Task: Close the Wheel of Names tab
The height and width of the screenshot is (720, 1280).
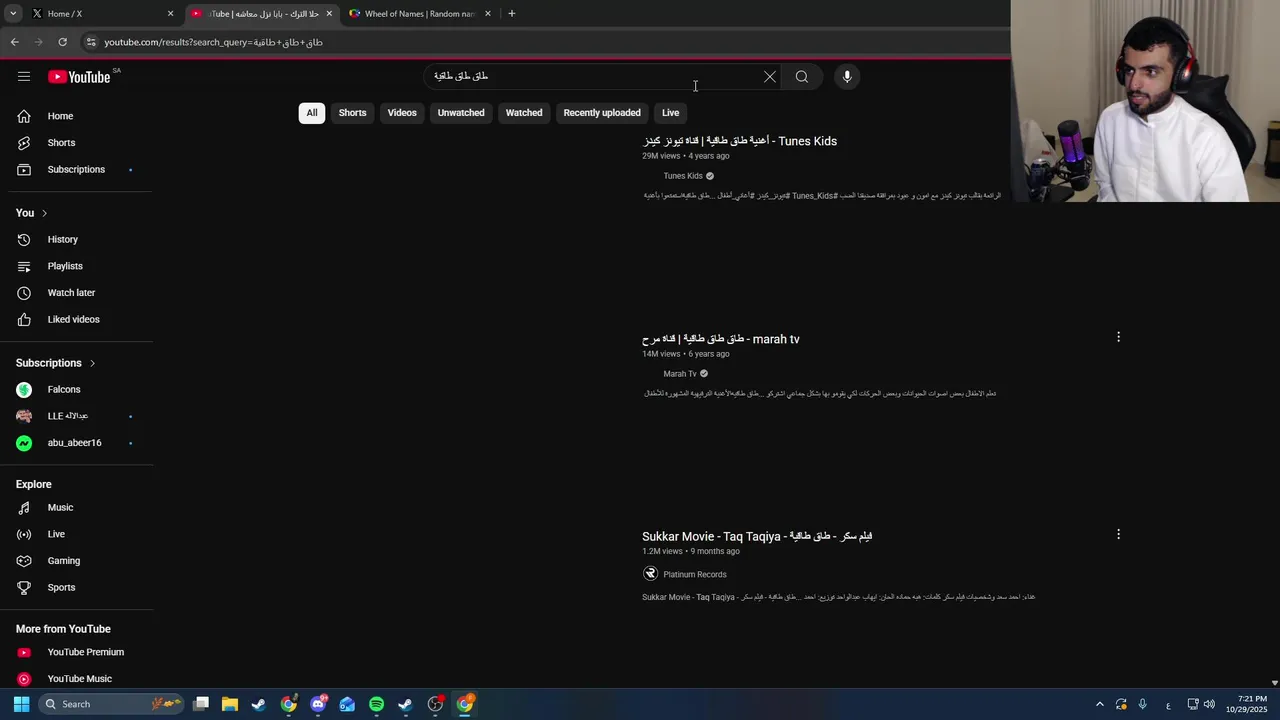Action: 488,14
